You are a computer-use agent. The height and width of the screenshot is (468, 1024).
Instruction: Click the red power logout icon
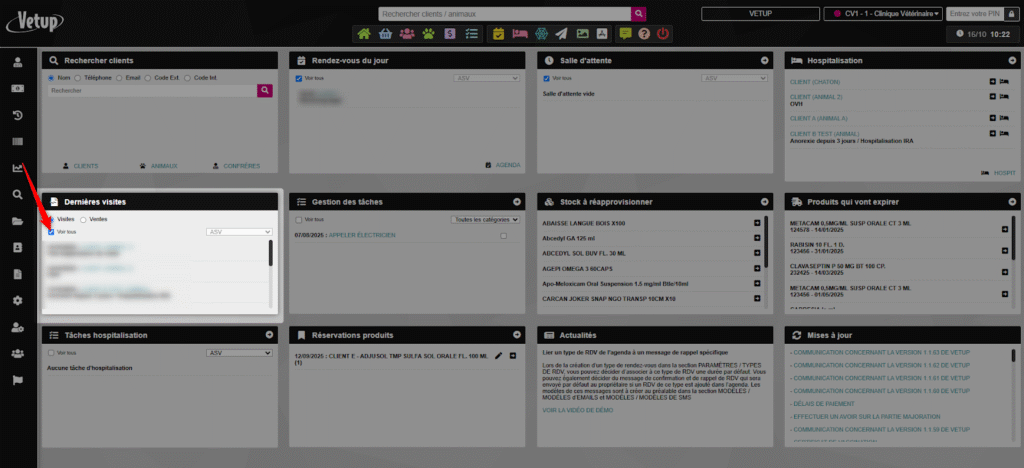pyautogui.click(x=664, y=33)
